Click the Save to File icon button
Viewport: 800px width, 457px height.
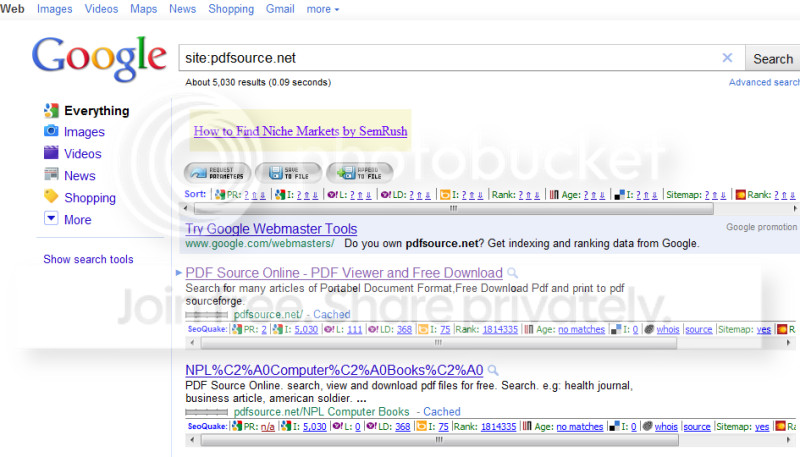coord(289,173)
